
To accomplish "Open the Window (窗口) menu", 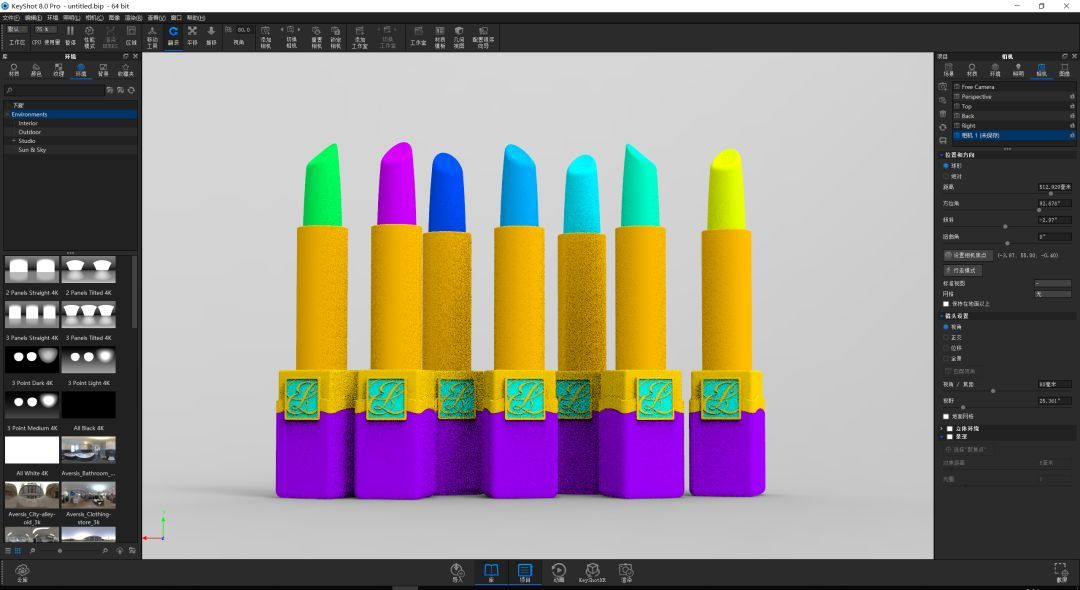I will coord(176,18).
